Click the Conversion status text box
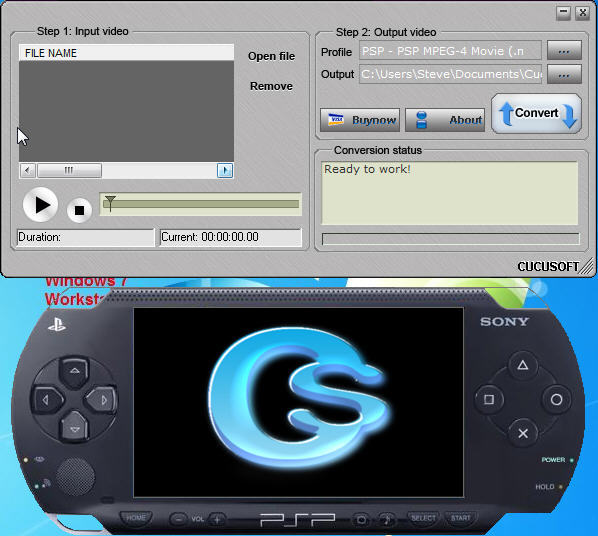598x536 pixels. coord(450,193)
